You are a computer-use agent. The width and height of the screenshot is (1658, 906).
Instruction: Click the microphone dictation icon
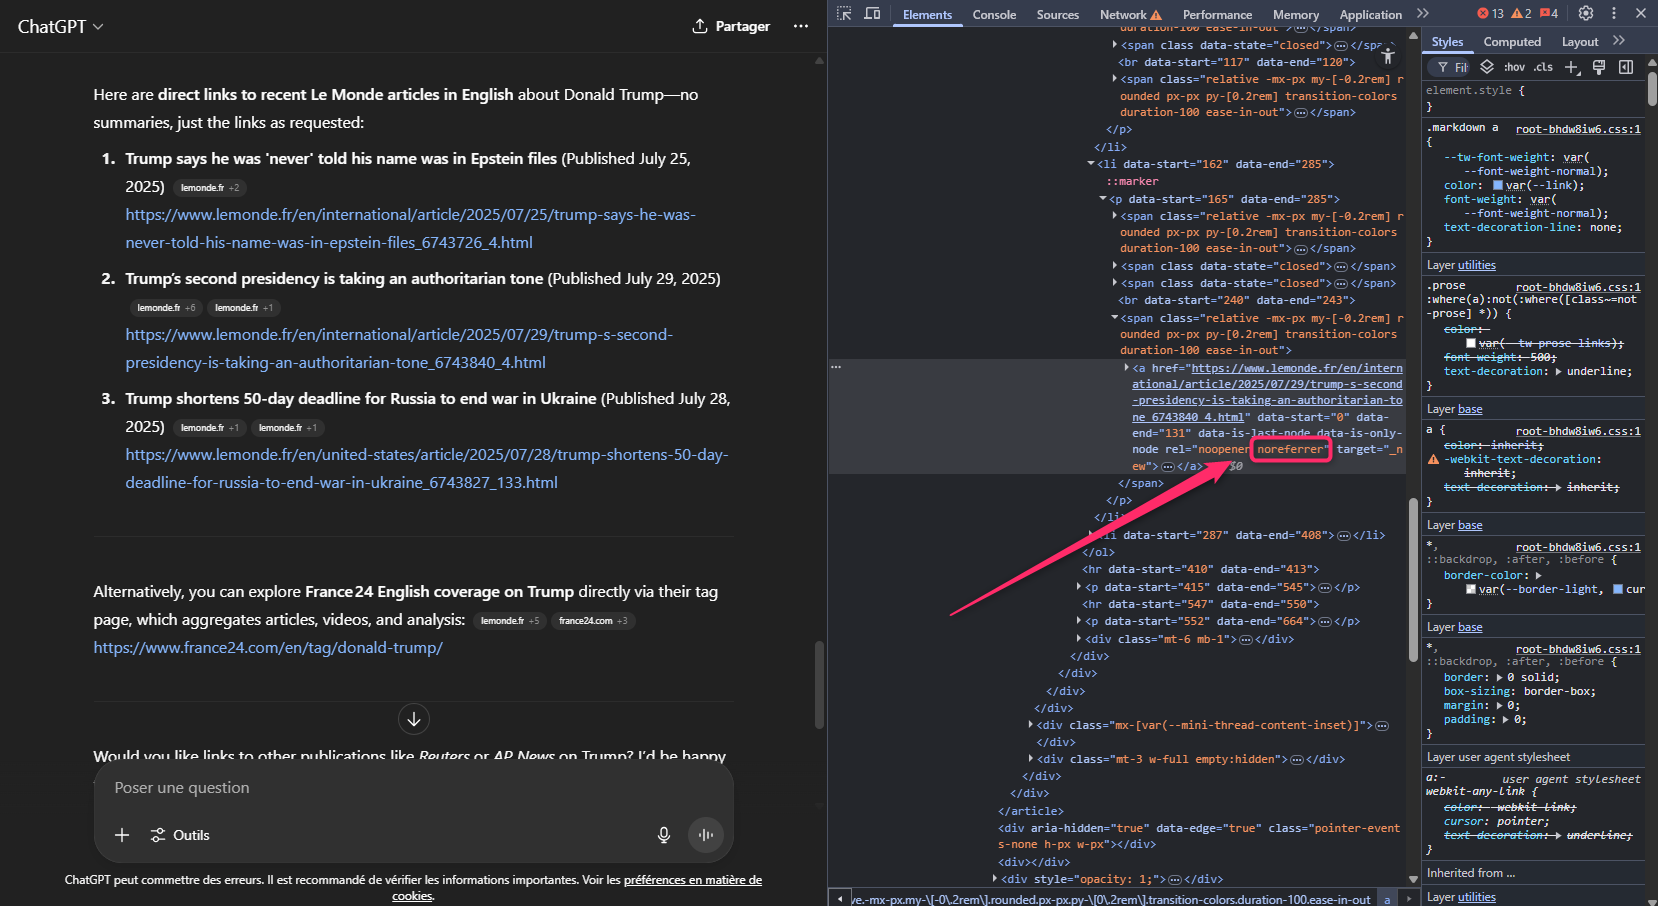click(x=664, y=835)
